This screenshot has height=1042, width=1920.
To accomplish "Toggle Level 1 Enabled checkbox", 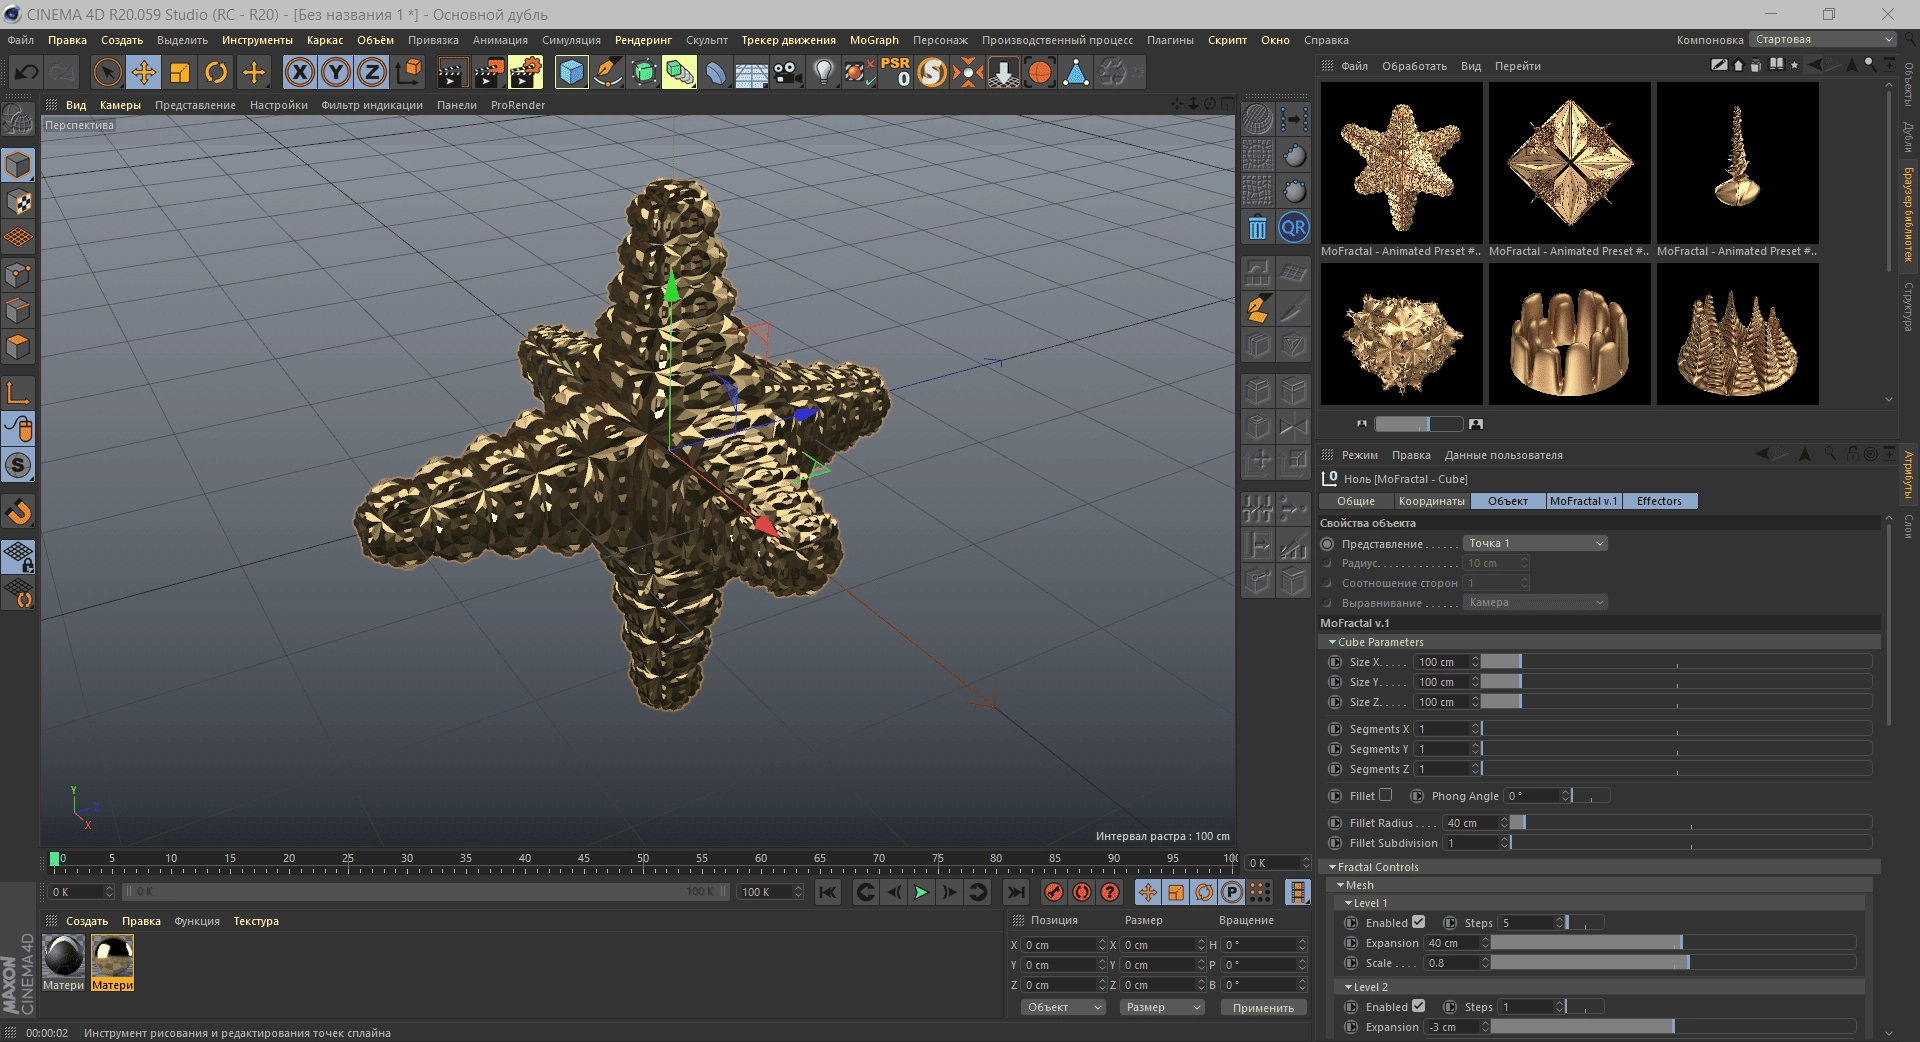I will 1418,922.
